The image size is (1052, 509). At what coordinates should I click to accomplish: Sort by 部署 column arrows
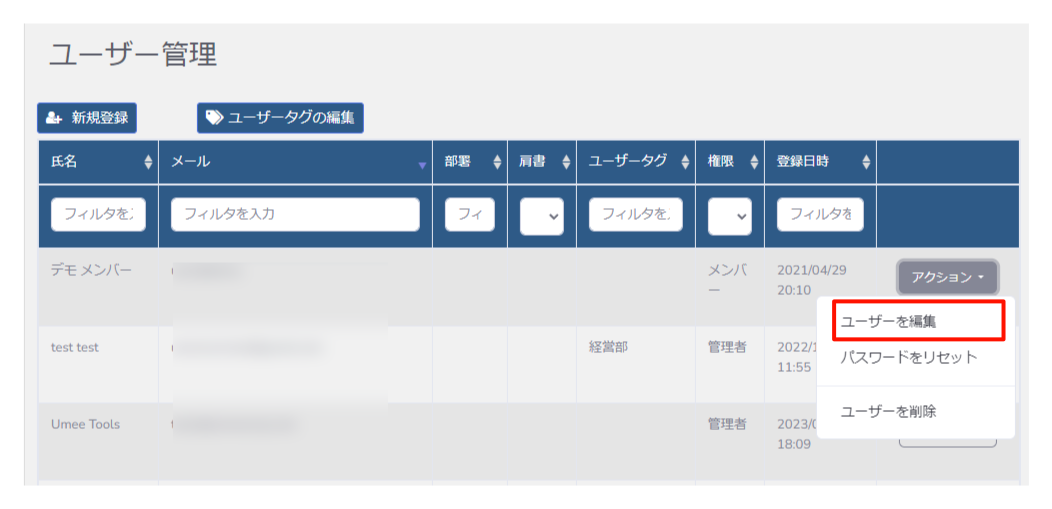497,162
